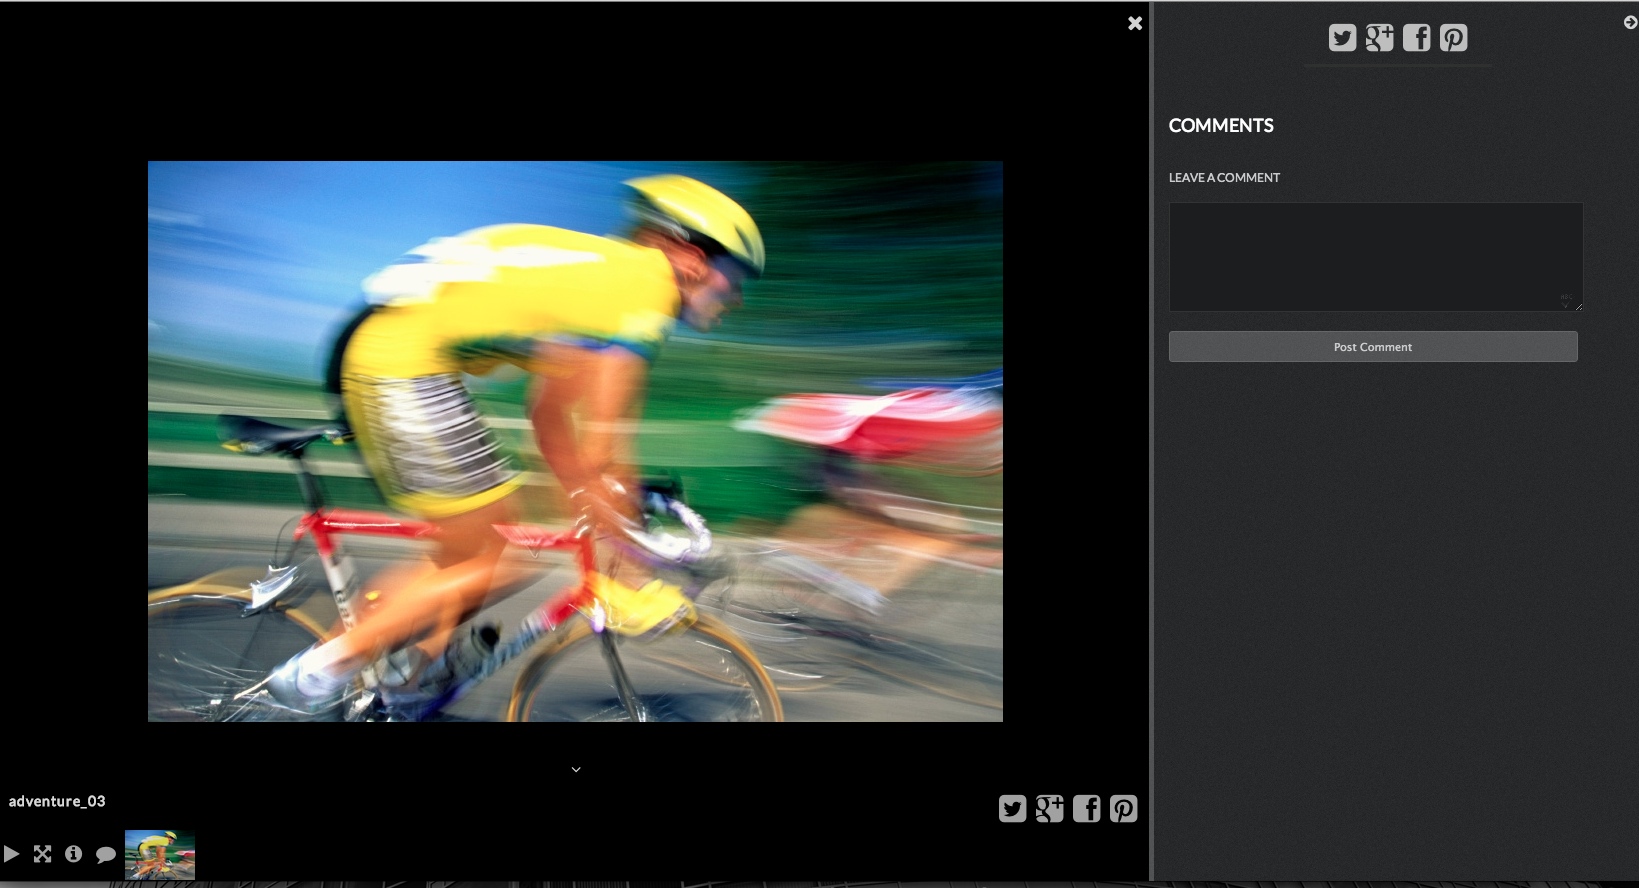The height and width of the screenshot is (888, 1639).
Task: Toggle comments with the speech bubble icon
Action: 105,855
